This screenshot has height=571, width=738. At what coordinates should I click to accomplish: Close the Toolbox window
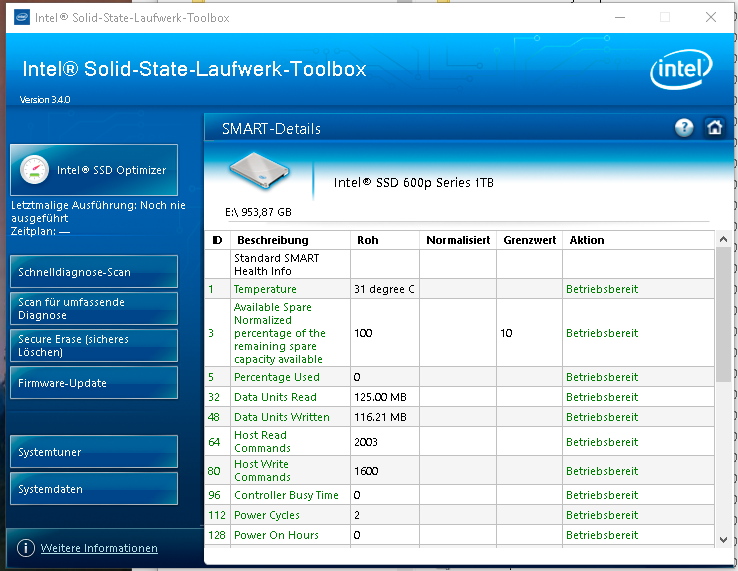(x=711, y=17)
